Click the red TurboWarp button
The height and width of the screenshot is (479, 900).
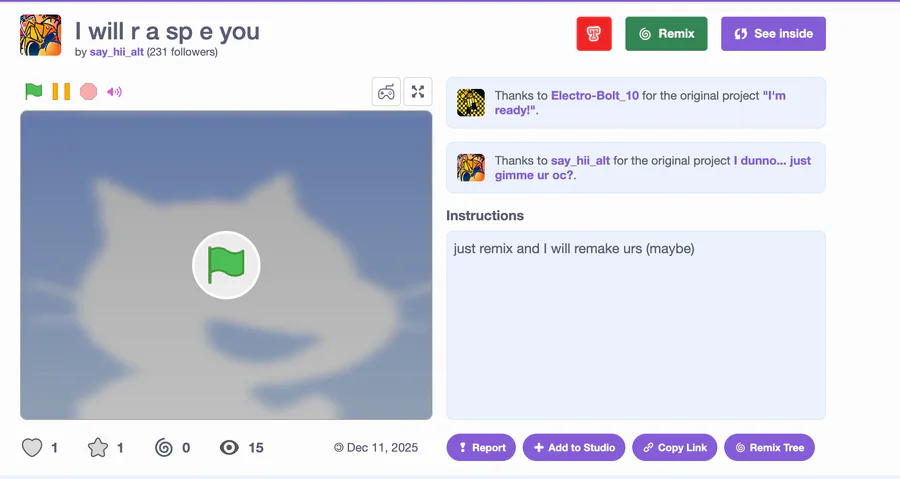click(594, 34)
